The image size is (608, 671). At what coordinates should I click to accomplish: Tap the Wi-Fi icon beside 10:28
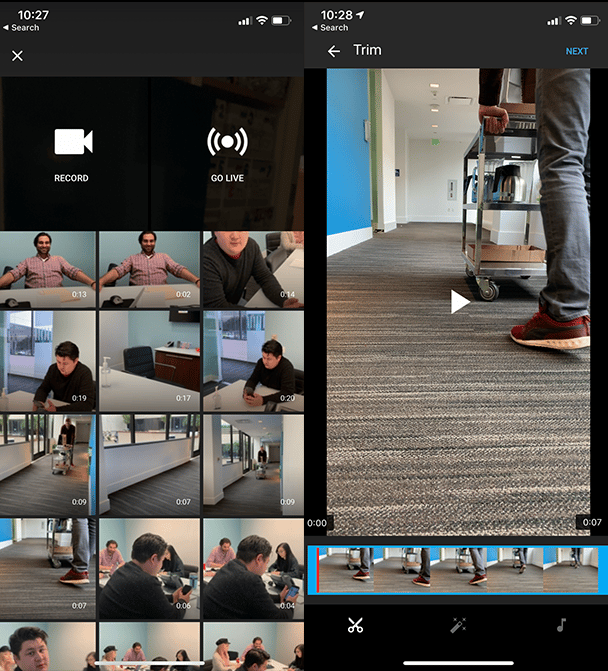(571, 20)
